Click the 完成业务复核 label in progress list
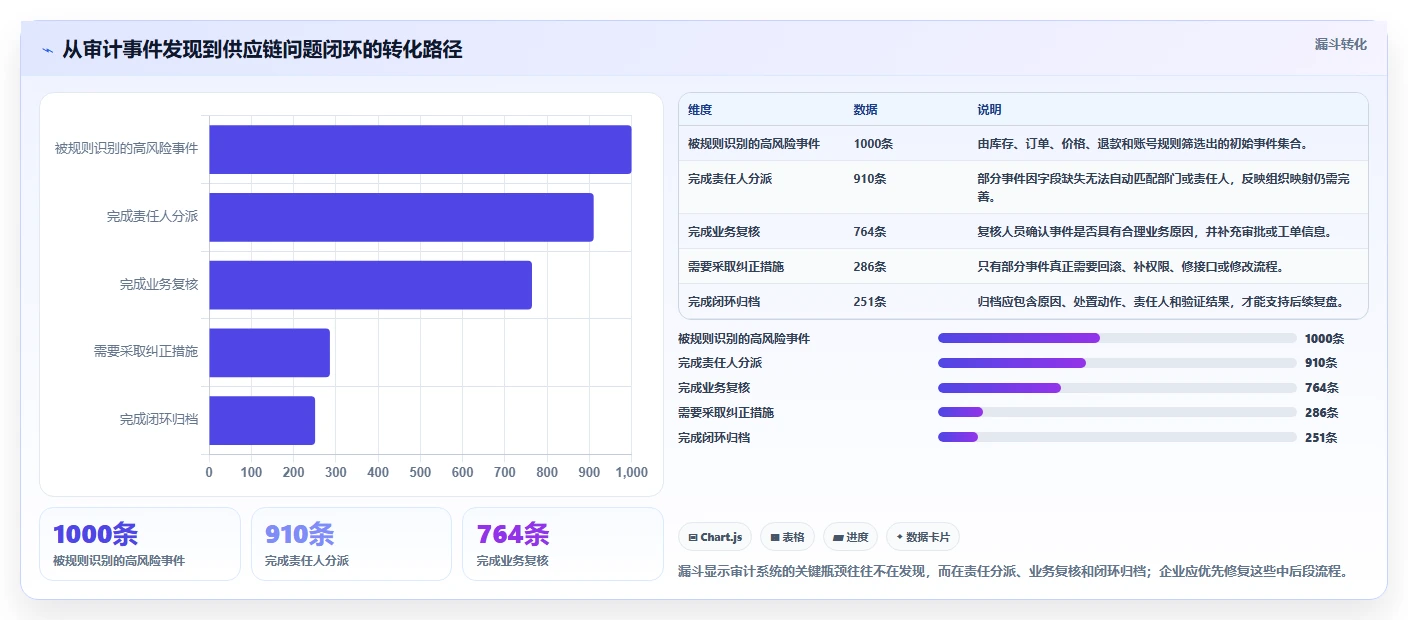Screen dimensions: 1408x620 pyautogui.click(x=714, y=388)
